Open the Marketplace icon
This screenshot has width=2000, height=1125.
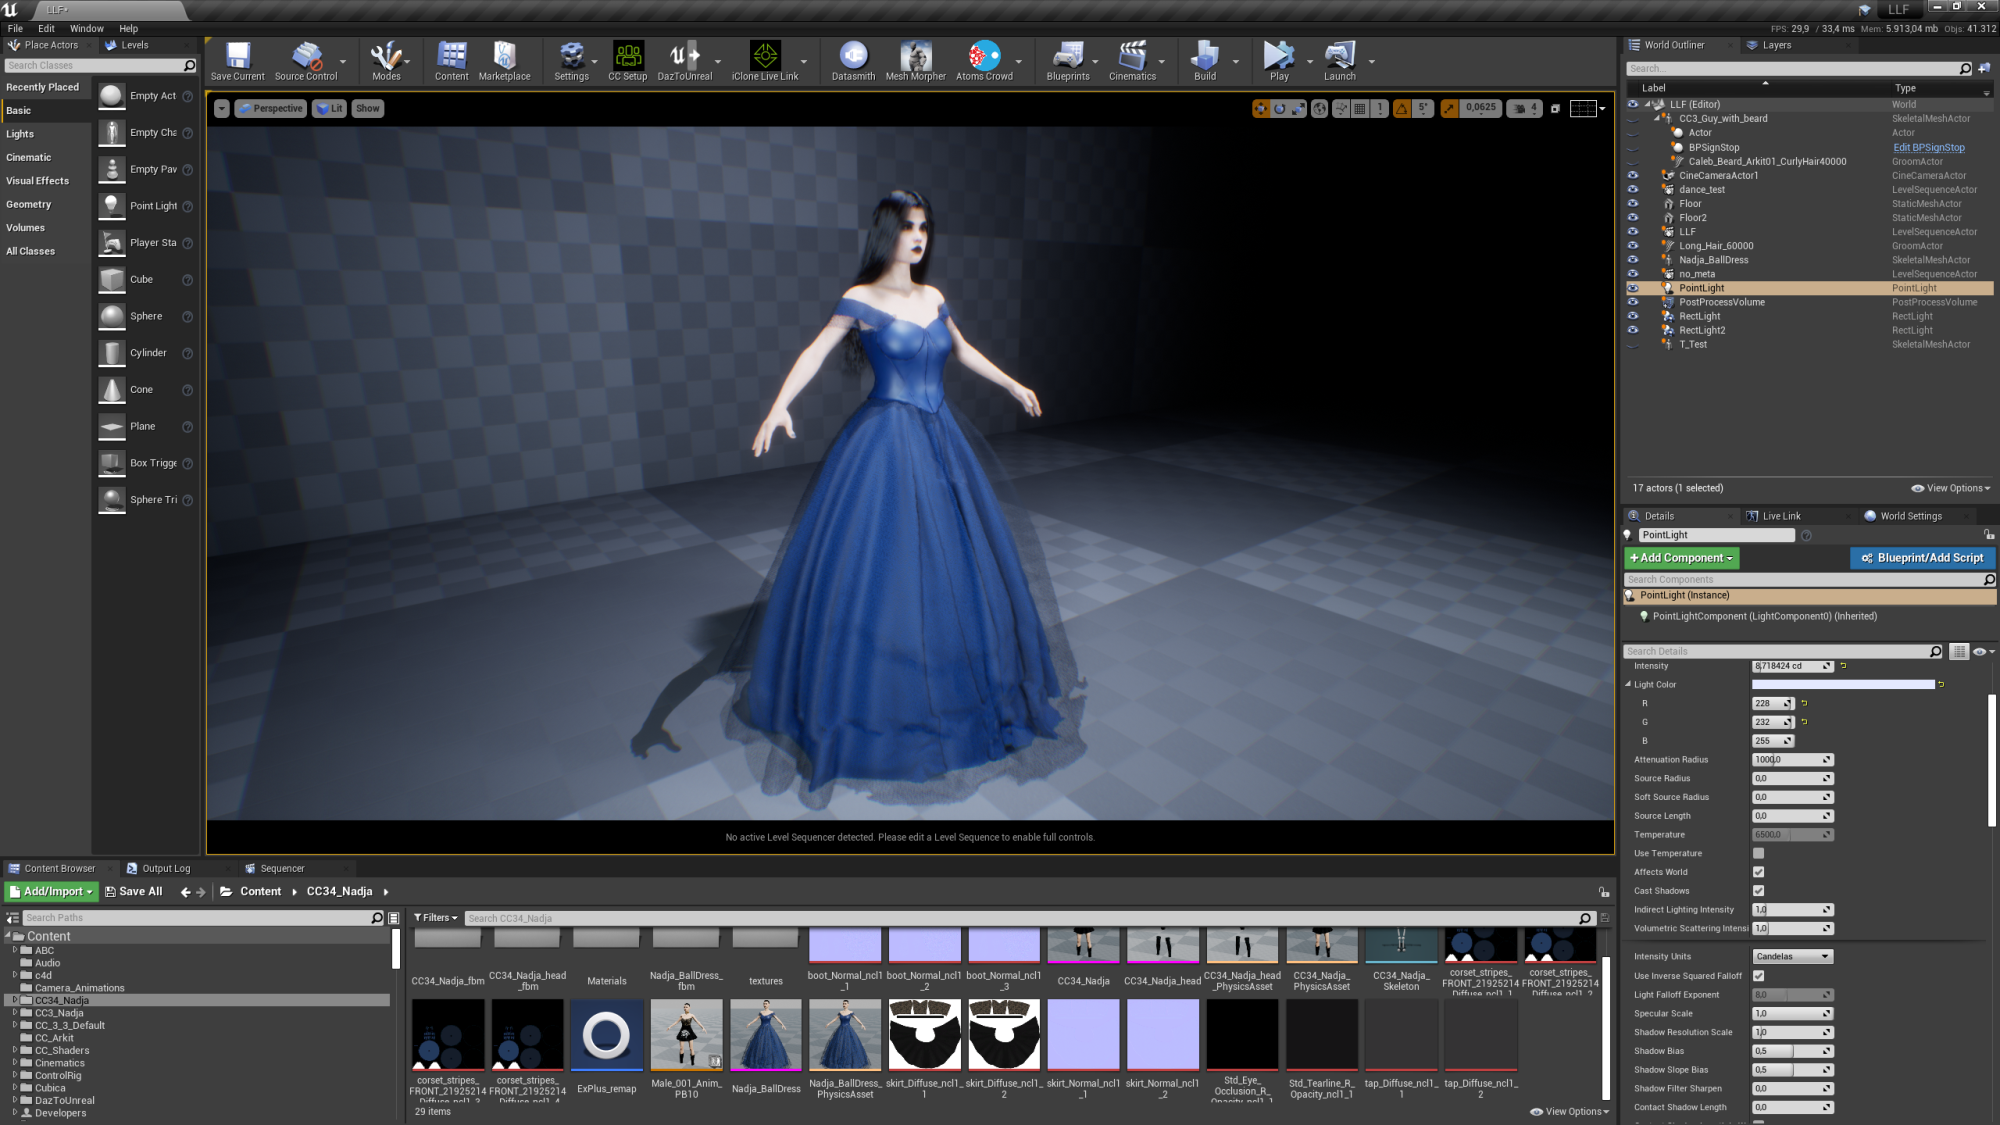click(x=504, y=61)
